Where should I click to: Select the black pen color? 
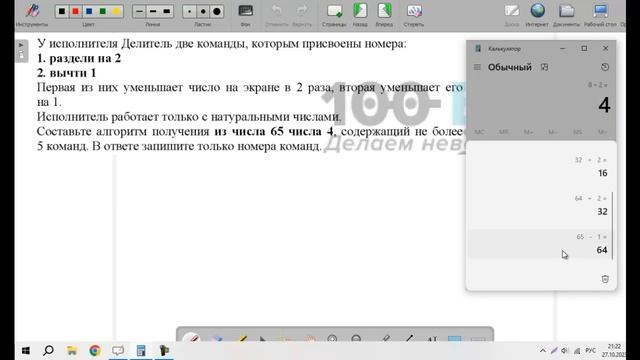[x=62, y=11]
